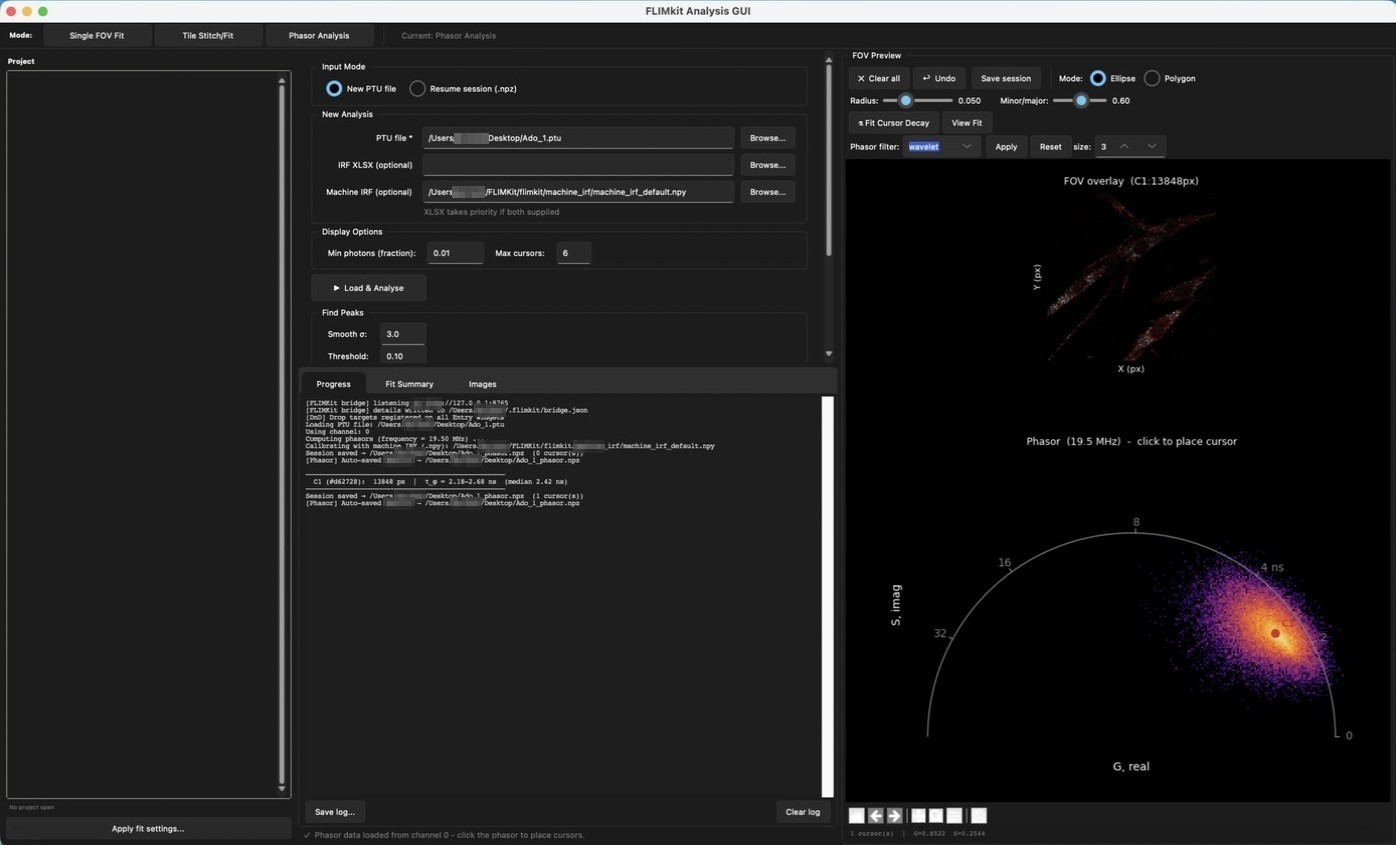Click the Max cursors input field
Image resolution: width=1396 pixels, height=845 pixels.
coord(573,253)
